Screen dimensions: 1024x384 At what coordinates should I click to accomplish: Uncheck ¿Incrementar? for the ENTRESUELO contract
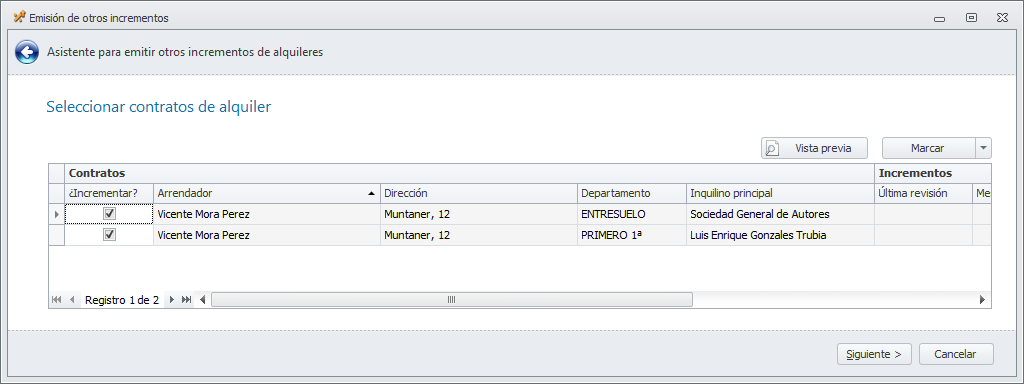pos(110,214)
